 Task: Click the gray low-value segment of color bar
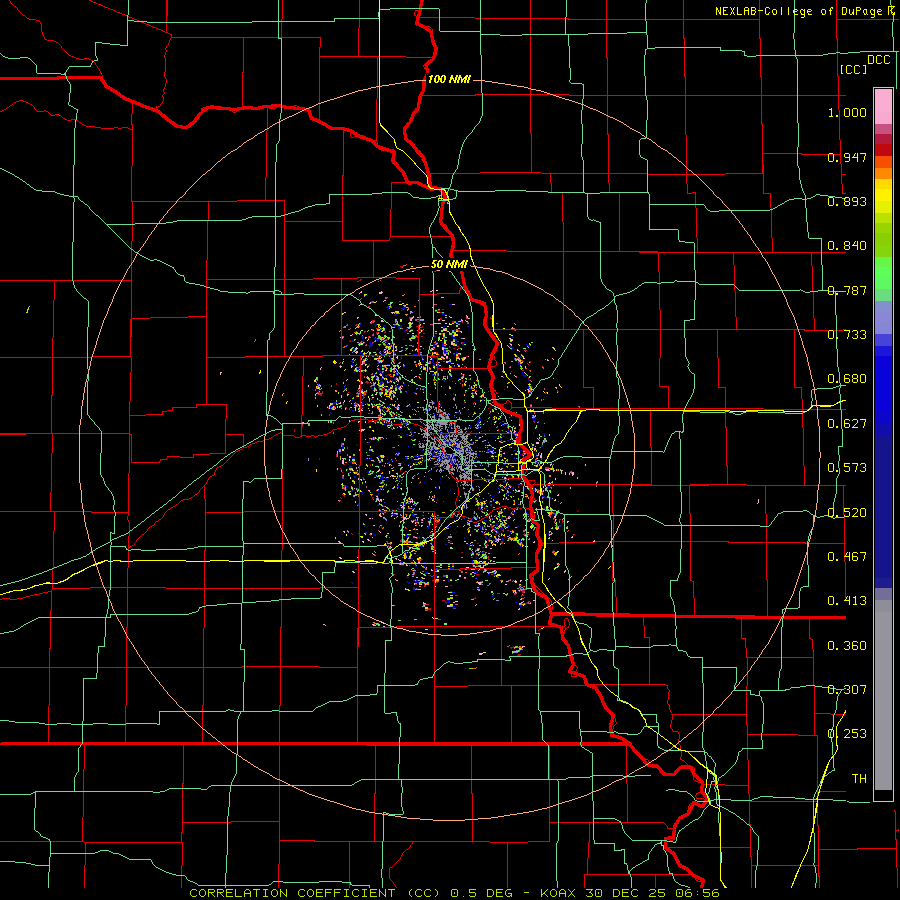point(883,695)
